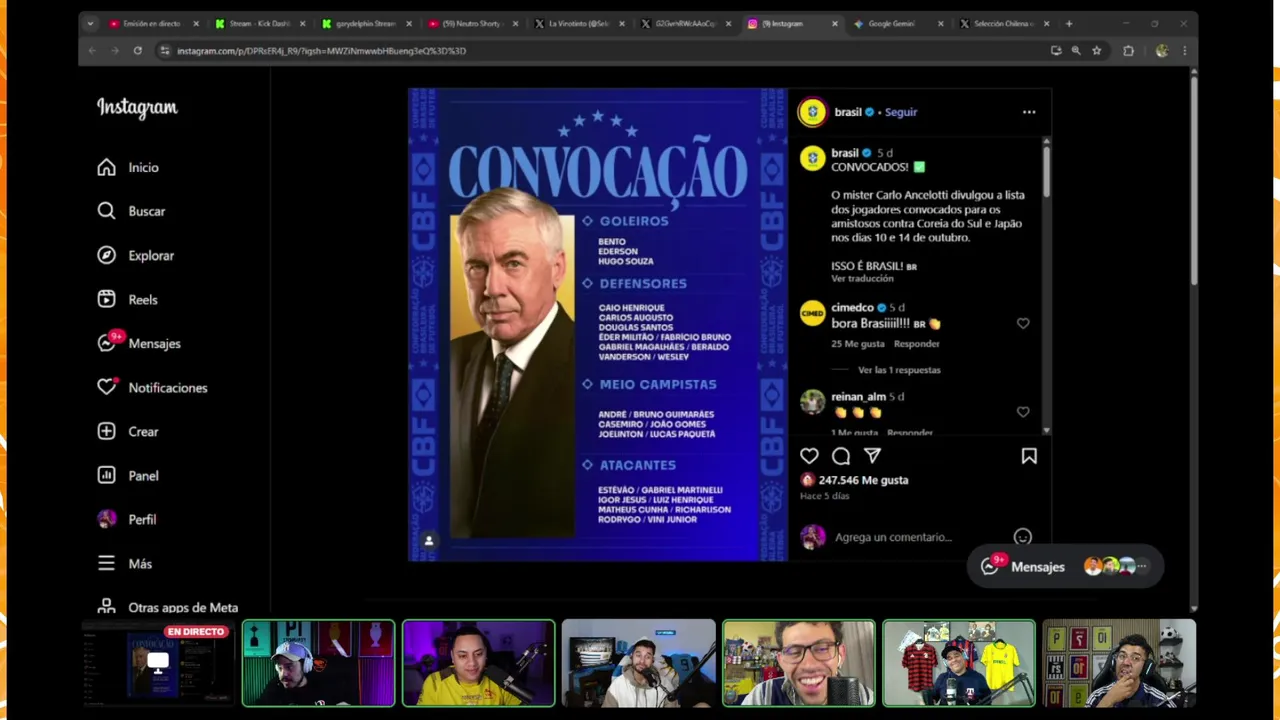View site information icon in address bar
Screen dimensions: 1280x720
pos(165,50)
